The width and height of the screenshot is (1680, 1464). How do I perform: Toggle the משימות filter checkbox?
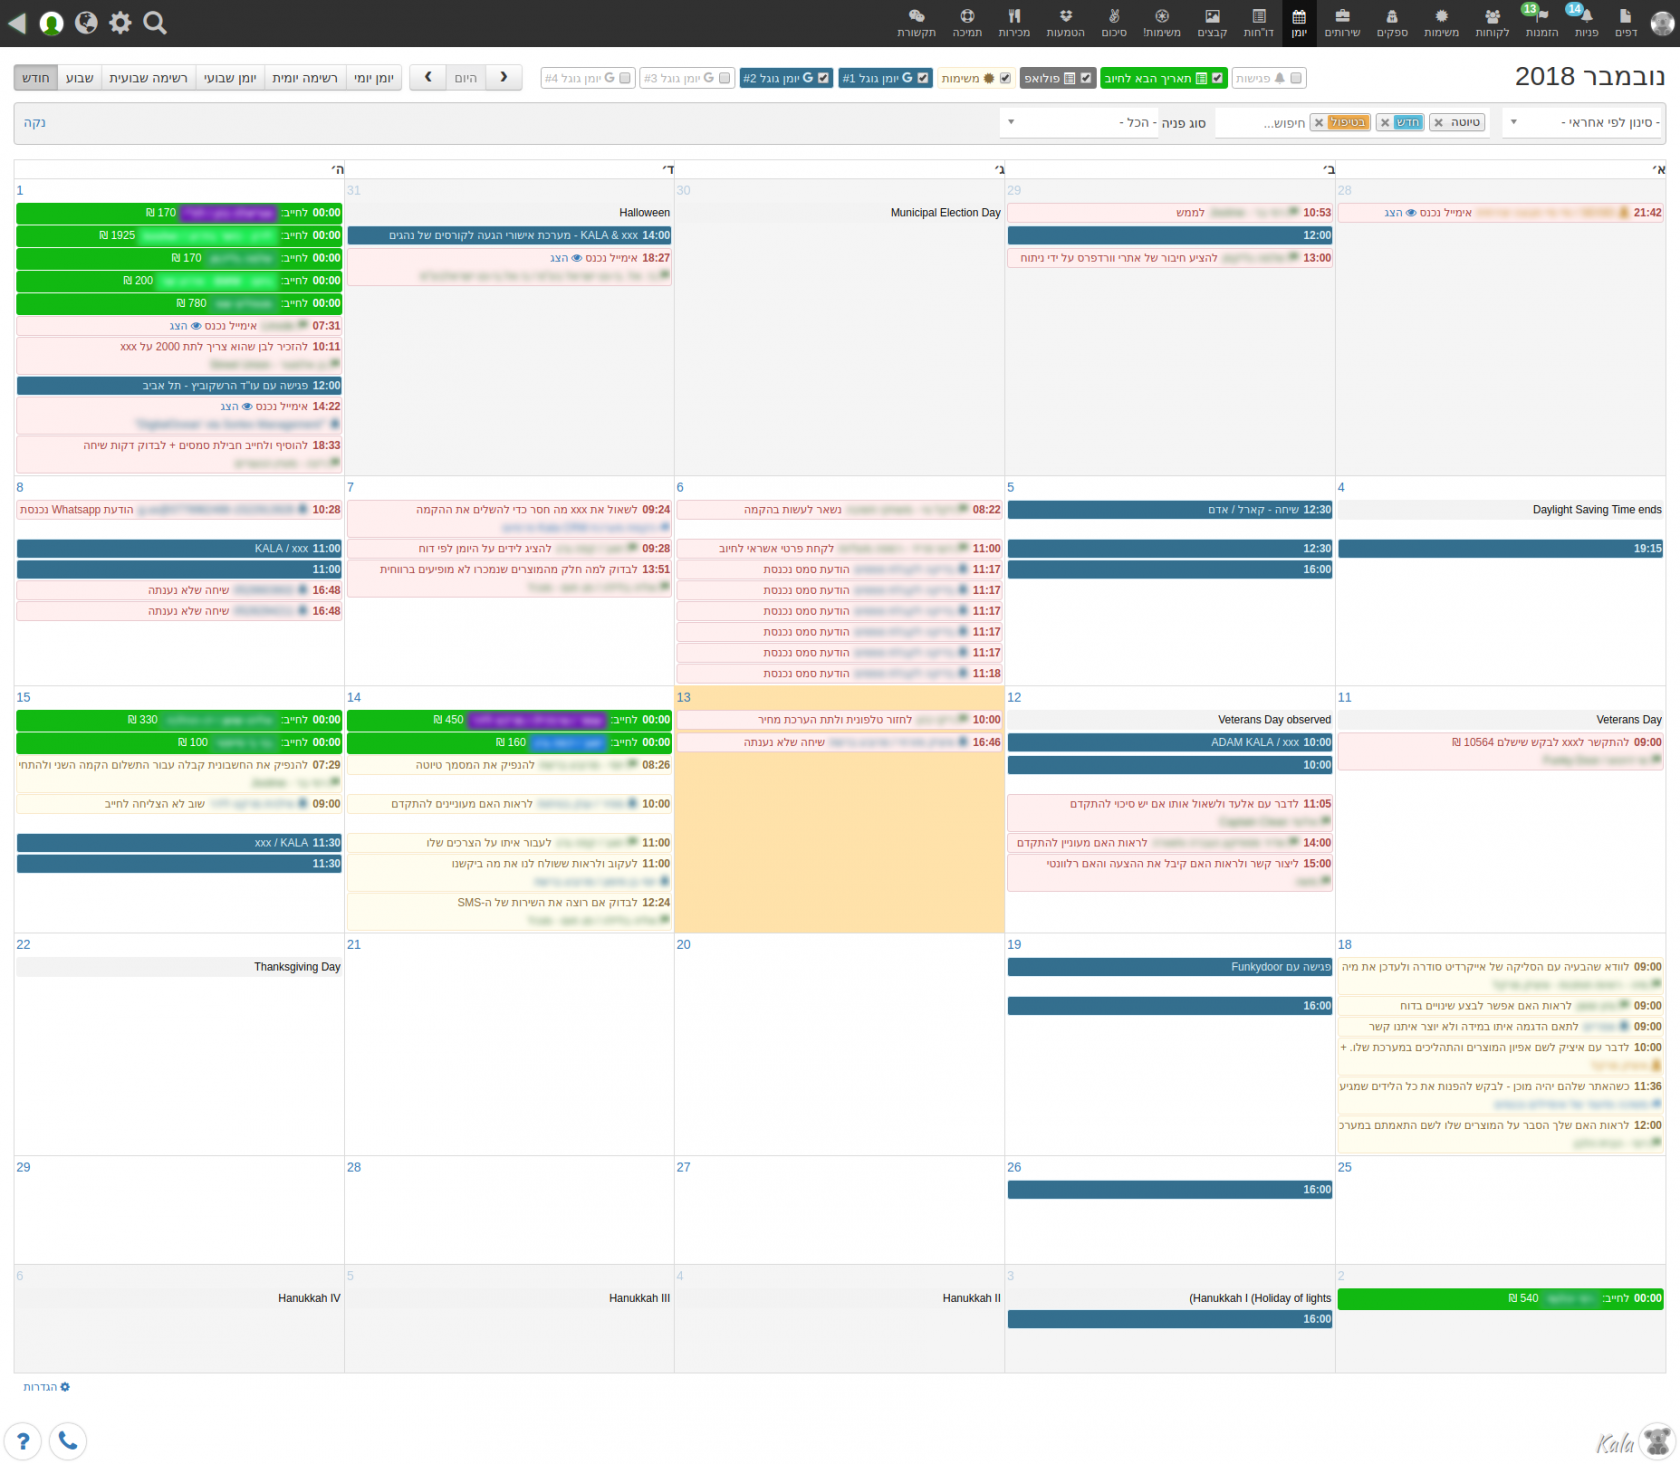coord(1005,78)
